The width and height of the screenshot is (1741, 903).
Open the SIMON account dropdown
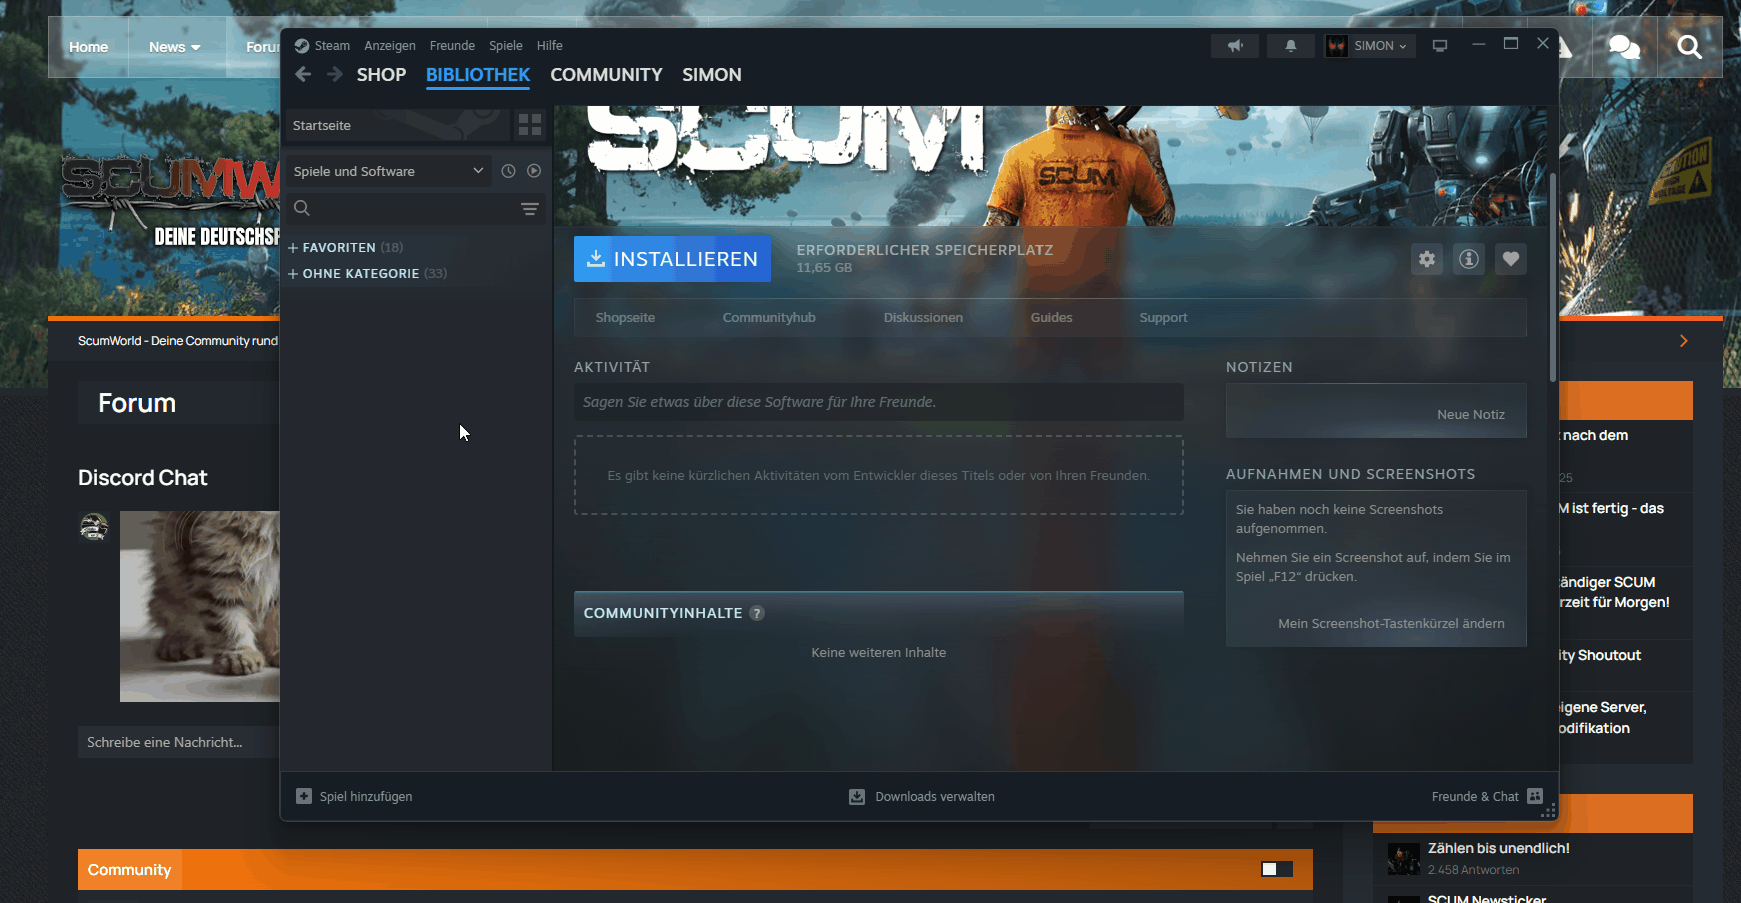coord(1370,46)
